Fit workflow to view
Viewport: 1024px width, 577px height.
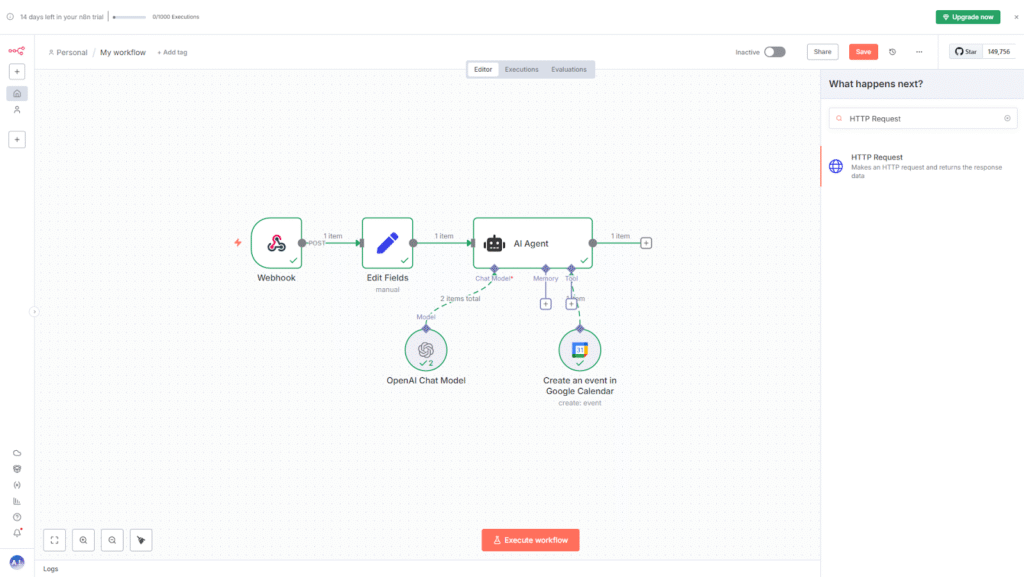tap(54, 540)
